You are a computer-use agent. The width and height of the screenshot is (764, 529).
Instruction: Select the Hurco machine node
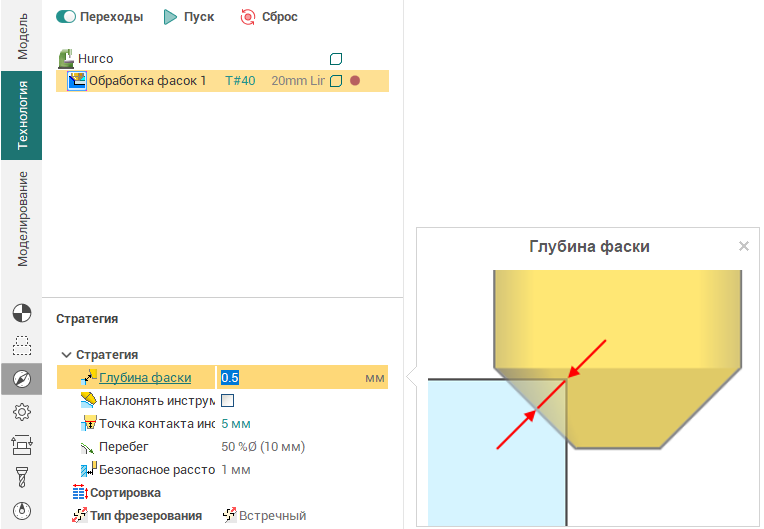[94, 59]
